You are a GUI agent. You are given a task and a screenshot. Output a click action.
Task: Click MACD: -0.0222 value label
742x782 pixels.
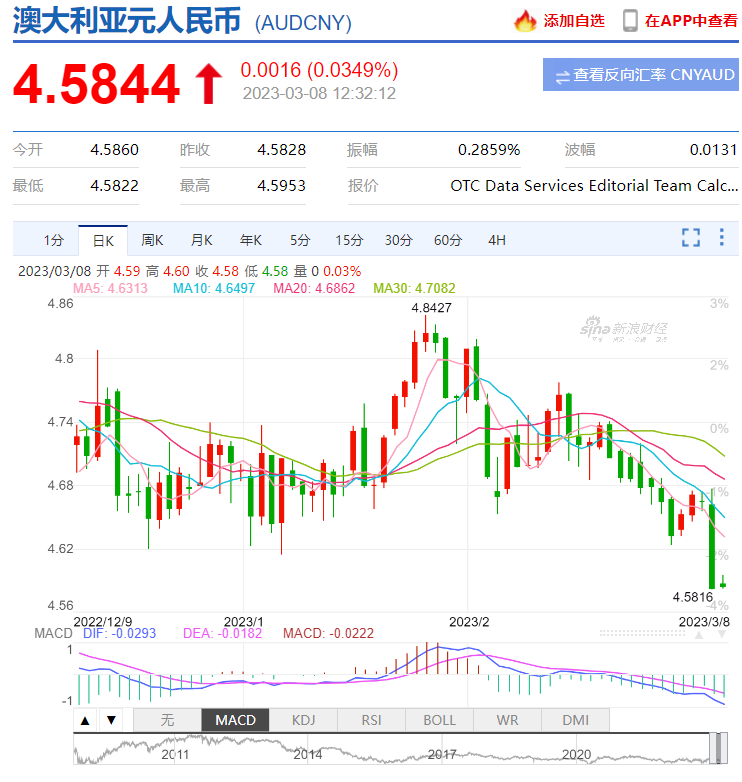pyautogui.click(x=328, y=633)
